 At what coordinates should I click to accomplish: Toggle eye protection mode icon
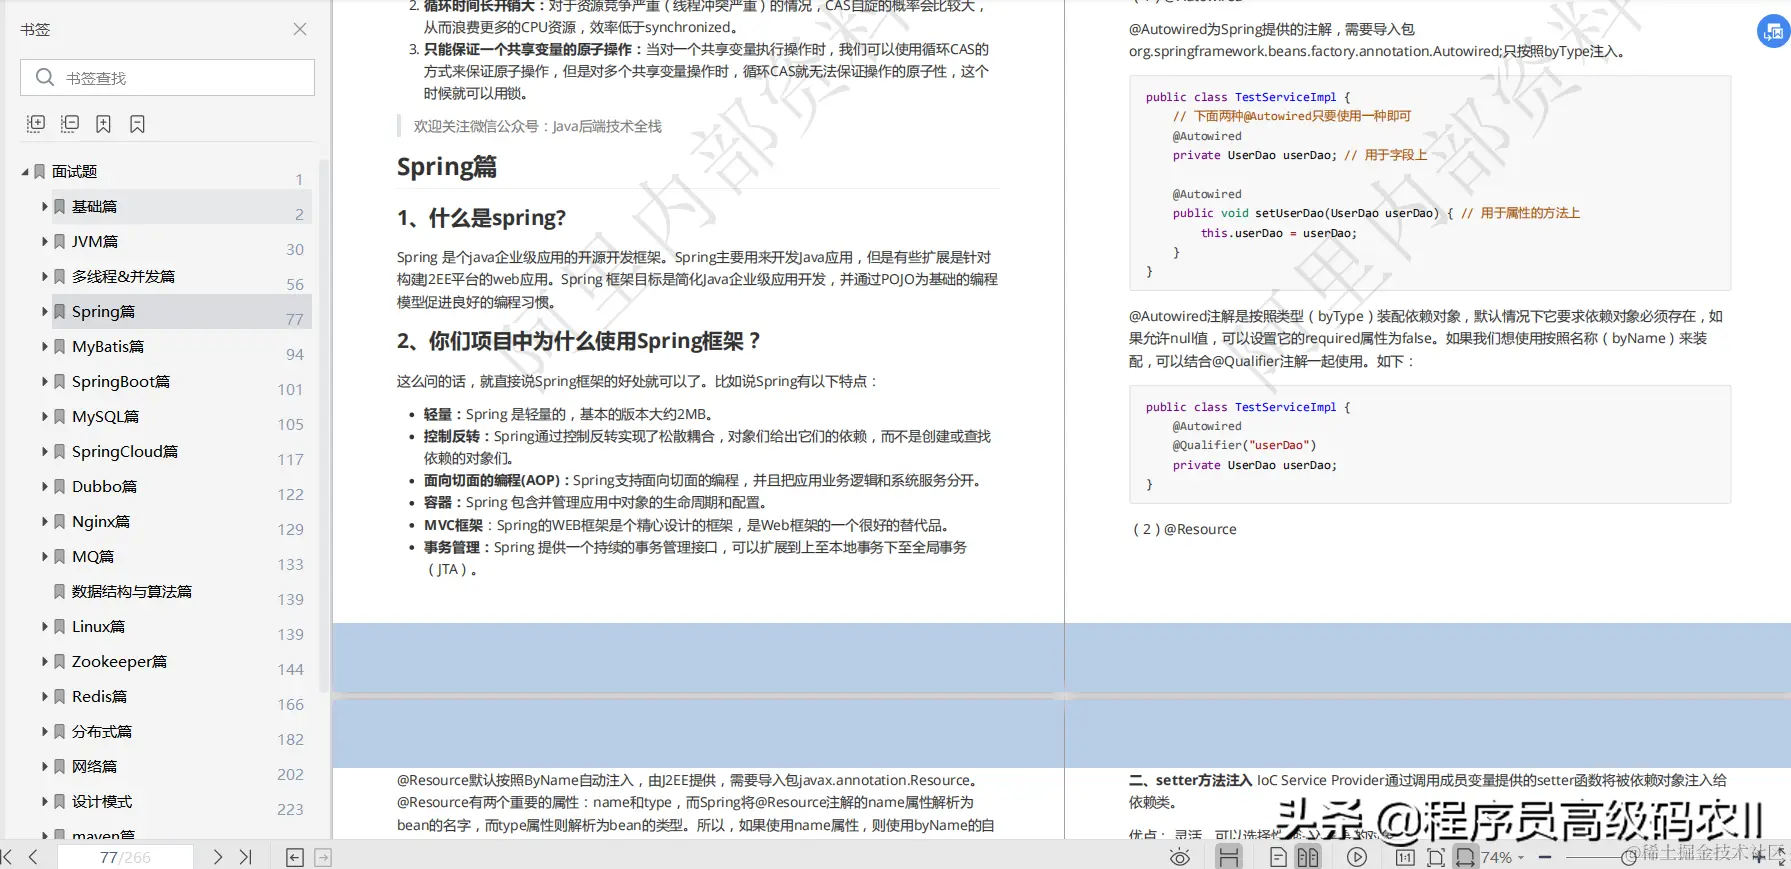pyautogui.click(x=1180, y=857)
